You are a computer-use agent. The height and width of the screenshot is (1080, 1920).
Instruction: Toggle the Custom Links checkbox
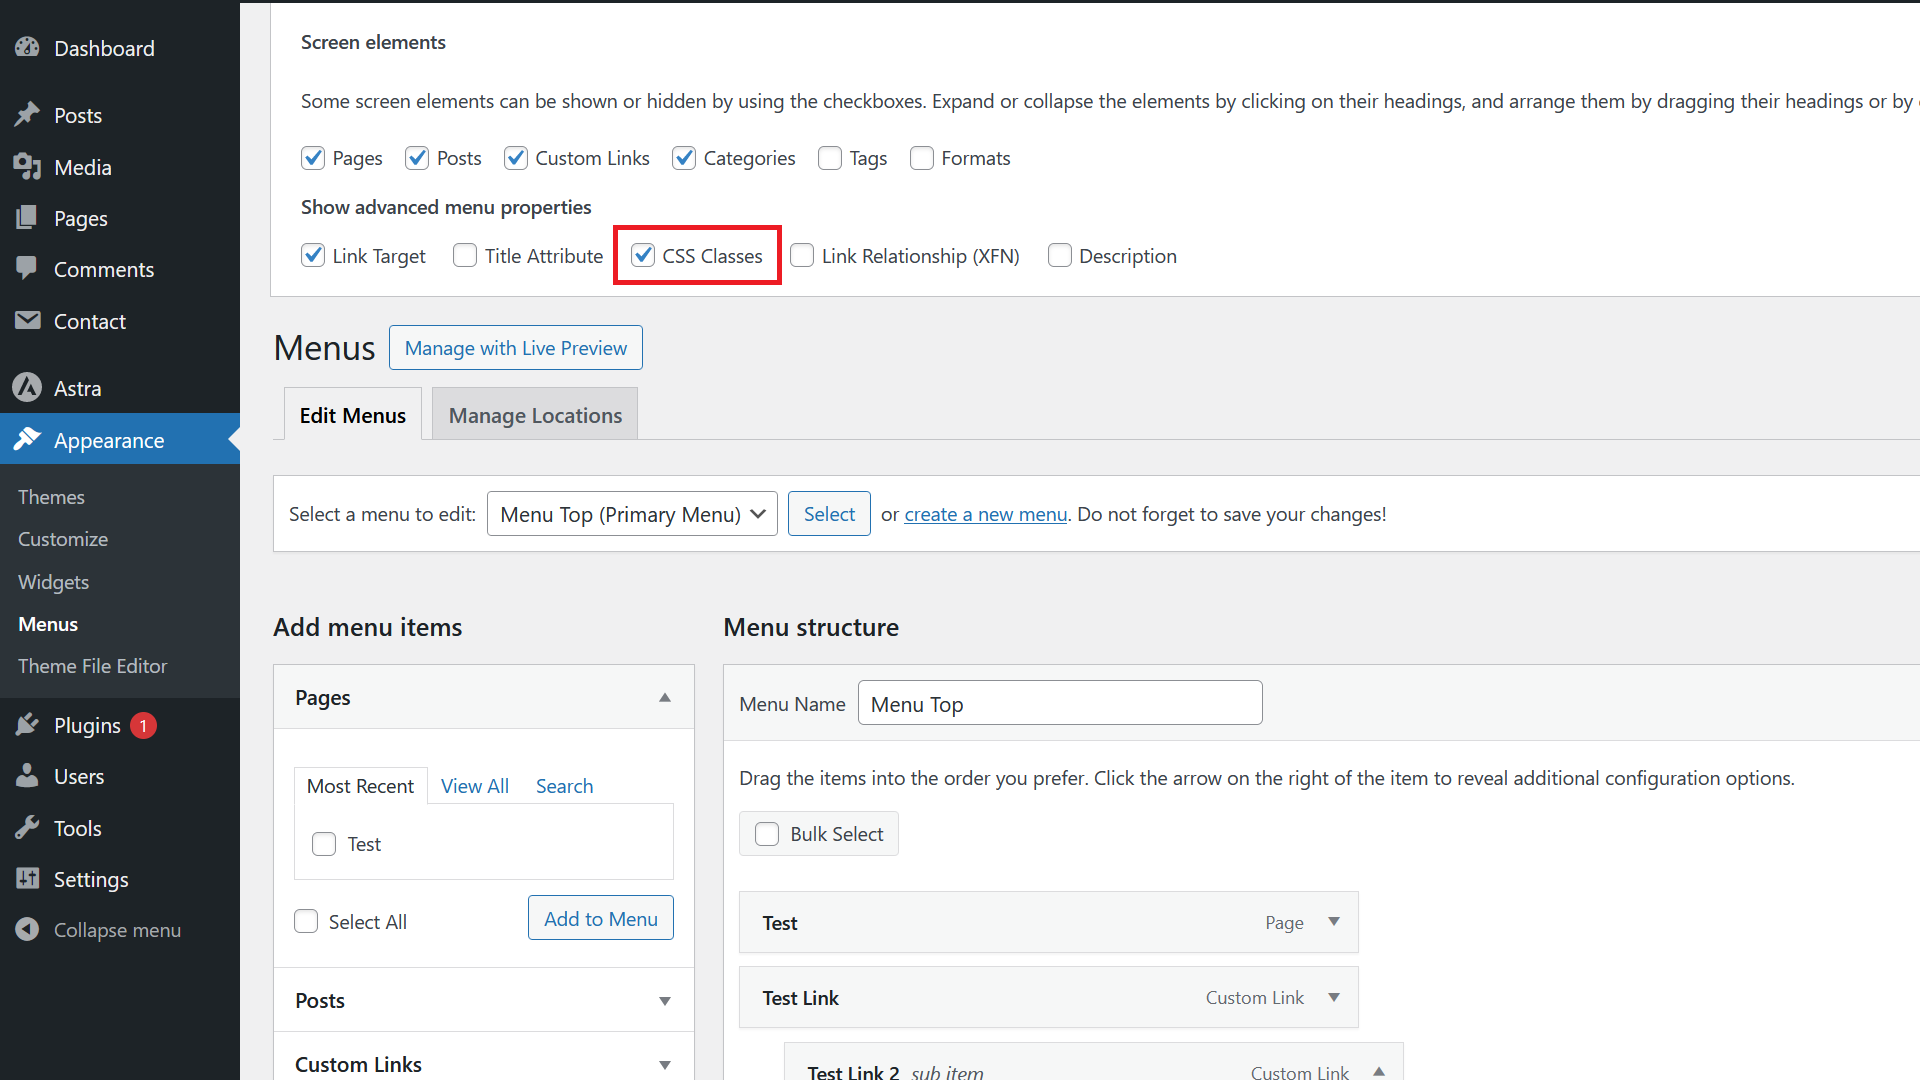[516, 158]
